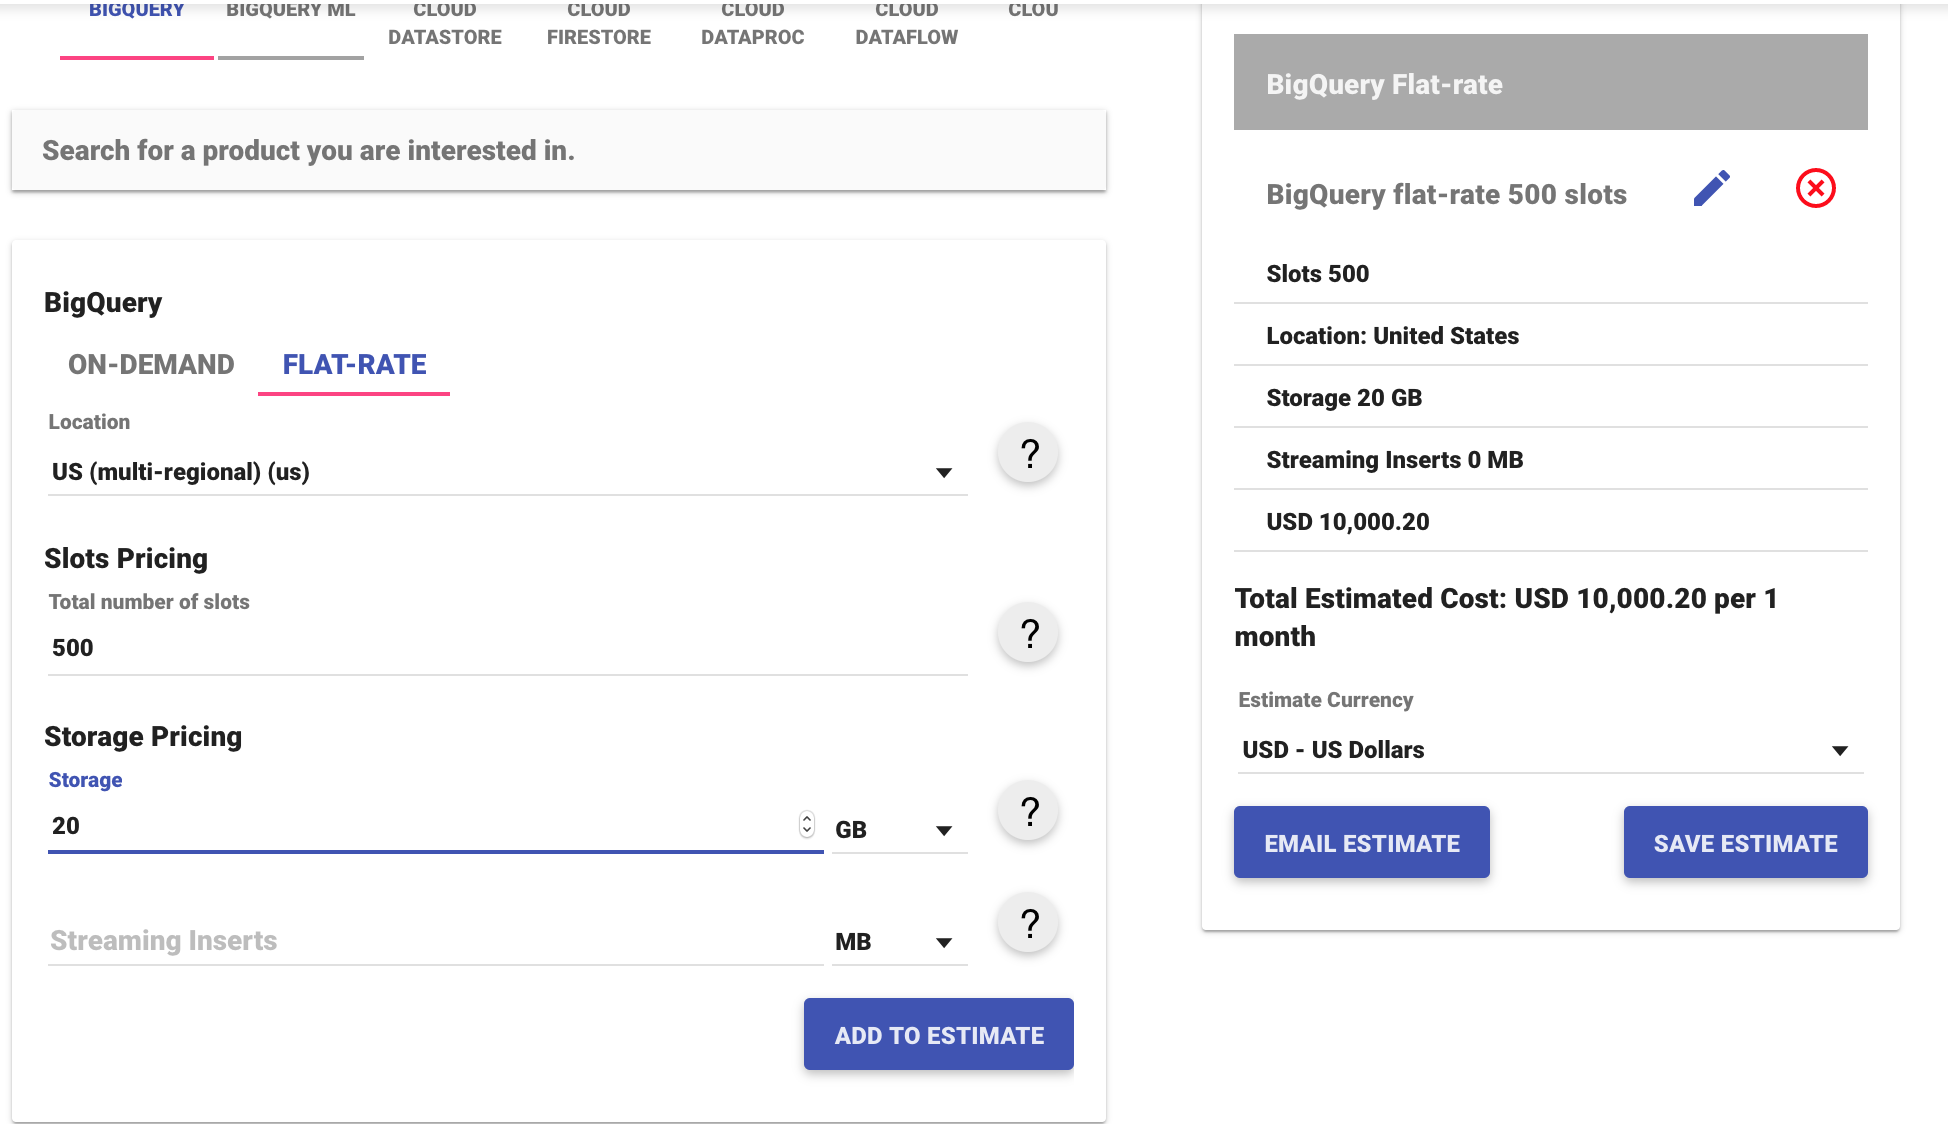Open help for Streaming Inserts
This screenshot has width=1948, height=1124.
click(1028, 923)
